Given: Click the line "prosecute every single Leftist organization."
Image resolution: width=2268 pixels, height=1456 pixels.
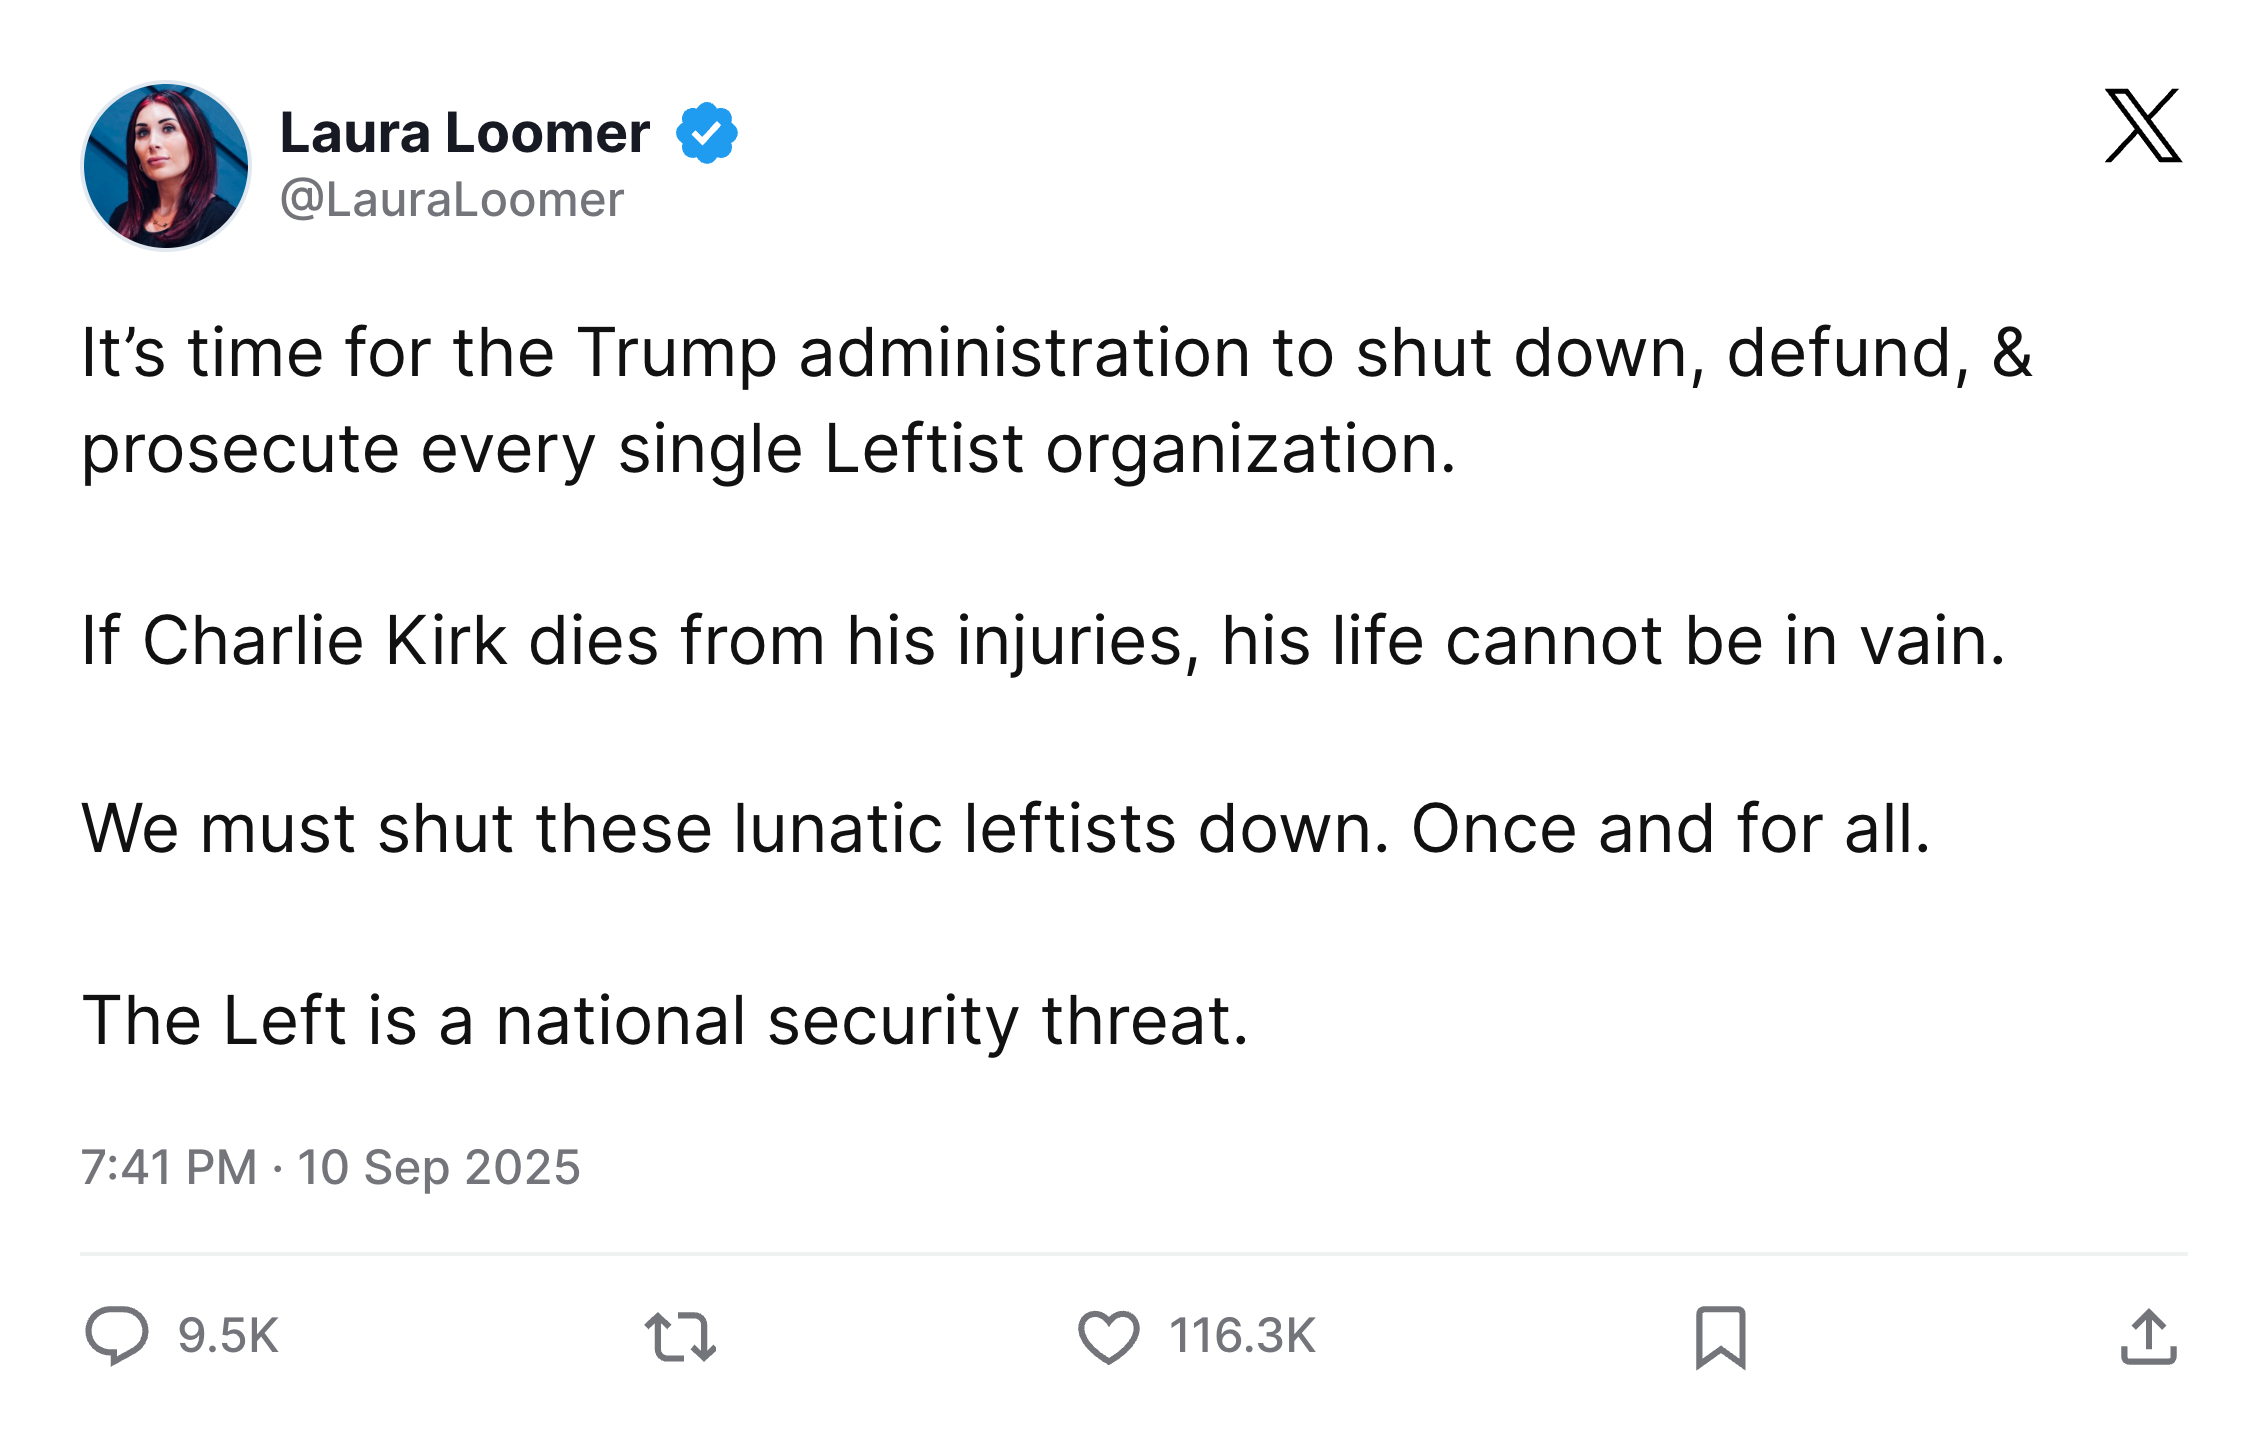Looking at the screenshot, I should point(768,449).
